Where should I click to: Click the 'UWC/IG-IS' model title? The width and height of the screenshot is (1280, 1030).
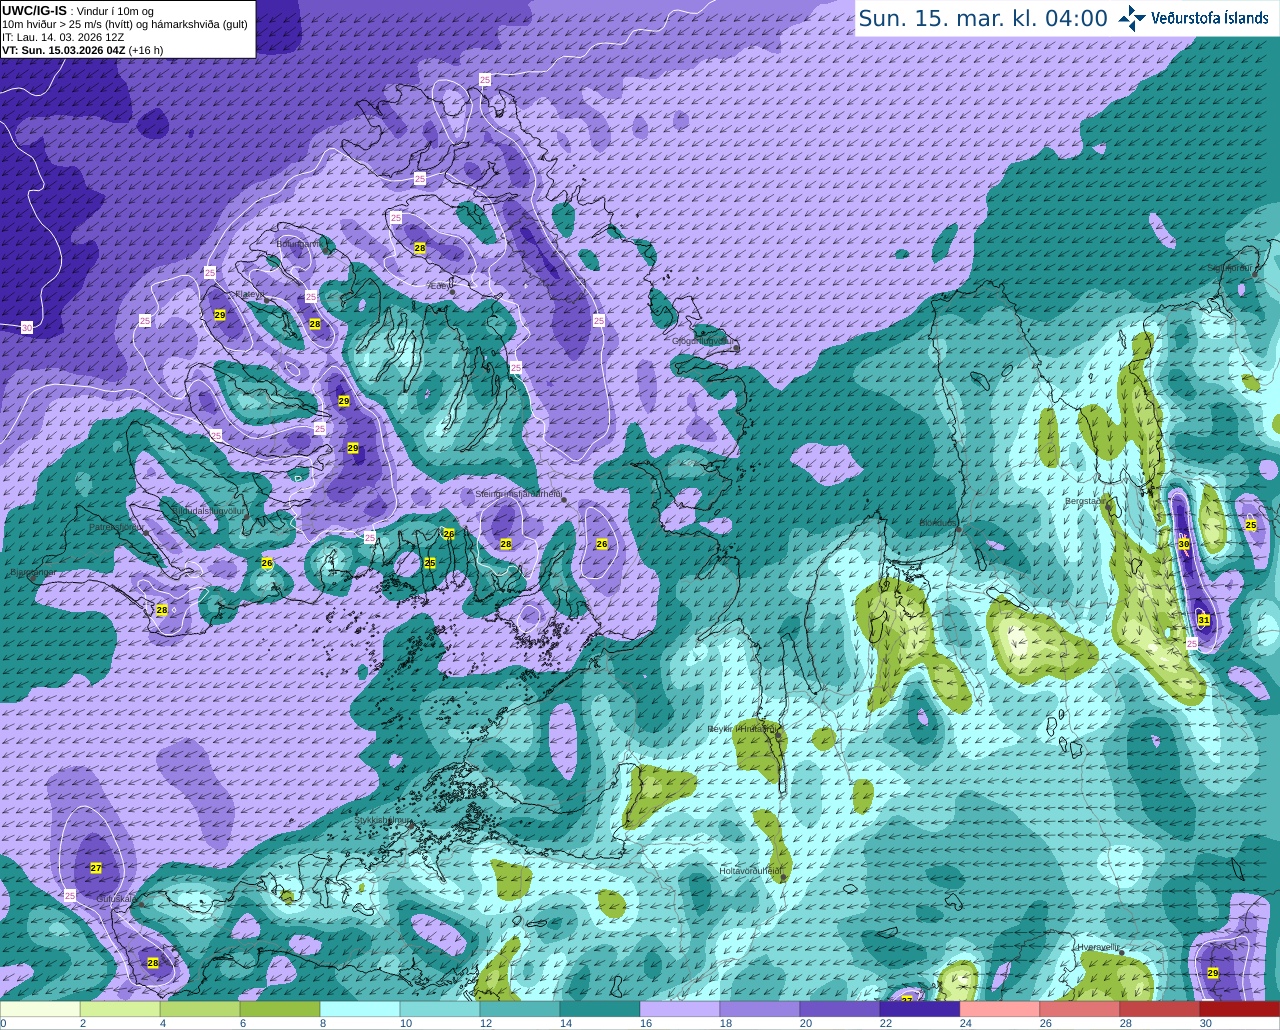(x=34, y=10)
